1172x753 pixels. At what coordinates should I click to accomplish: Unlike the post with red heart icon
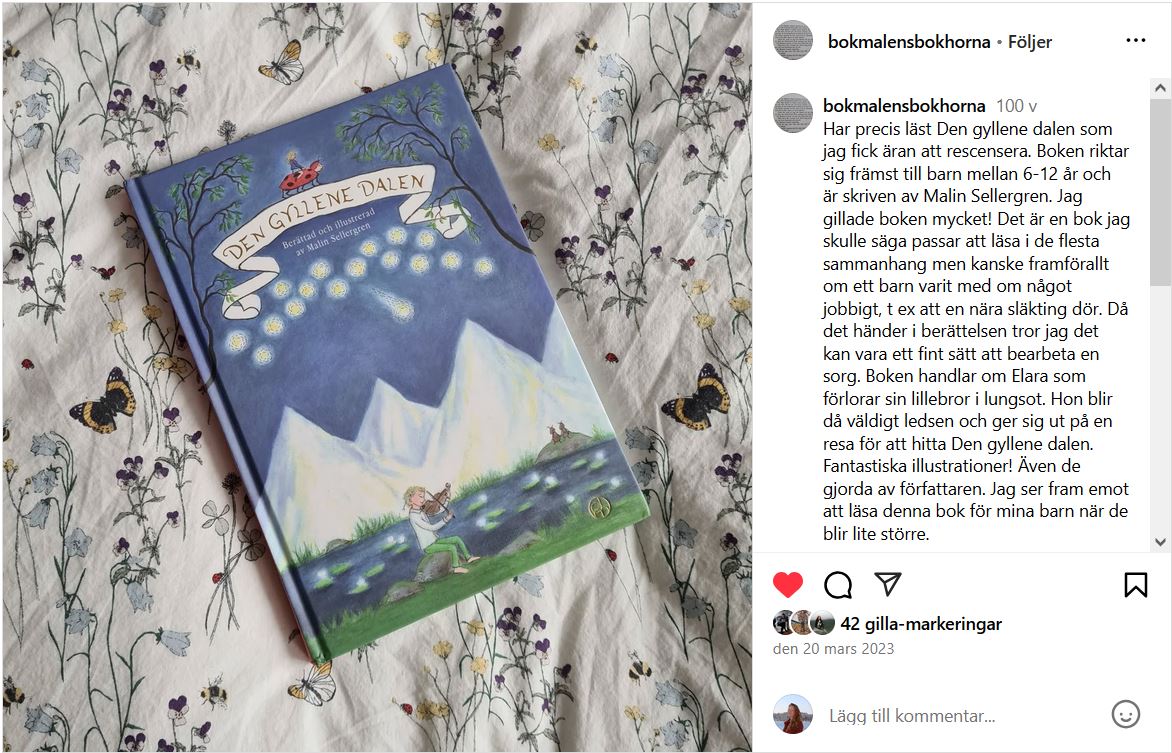[787, 585]
